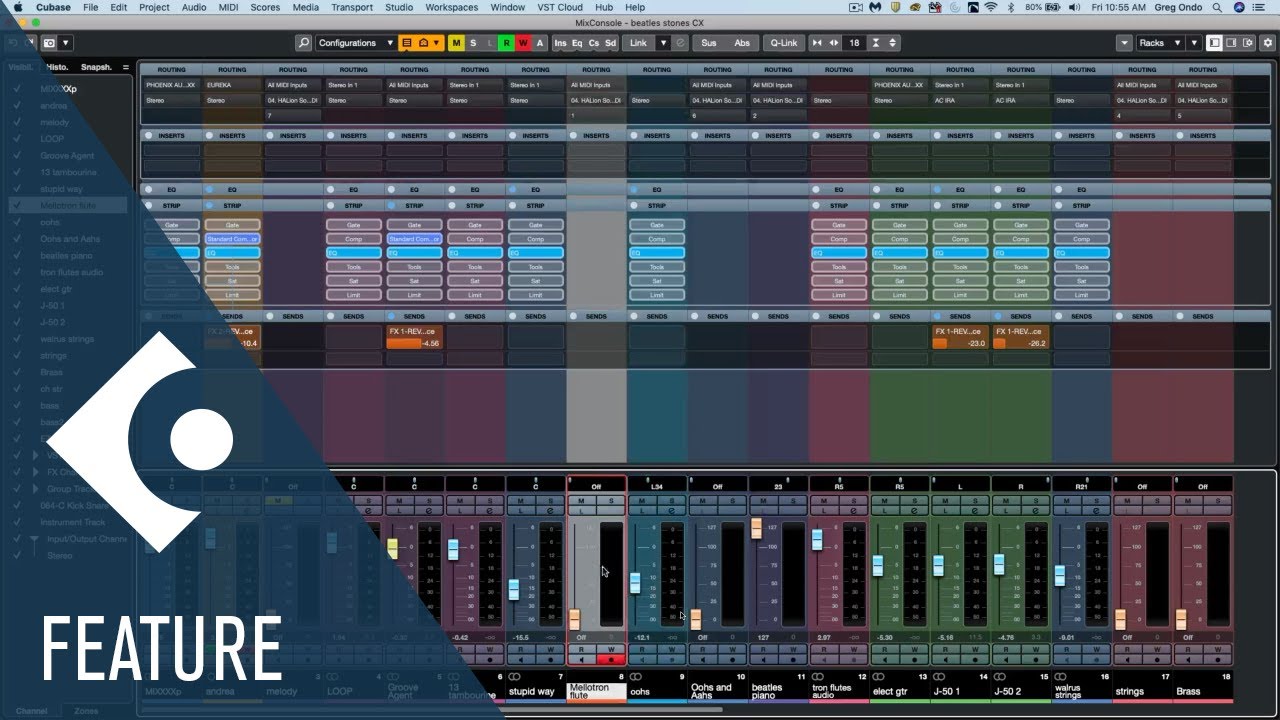This screenshot has width=1280, height=720.
Task: Solo the Mellotron flute channel
Action: tap(611, 500)
